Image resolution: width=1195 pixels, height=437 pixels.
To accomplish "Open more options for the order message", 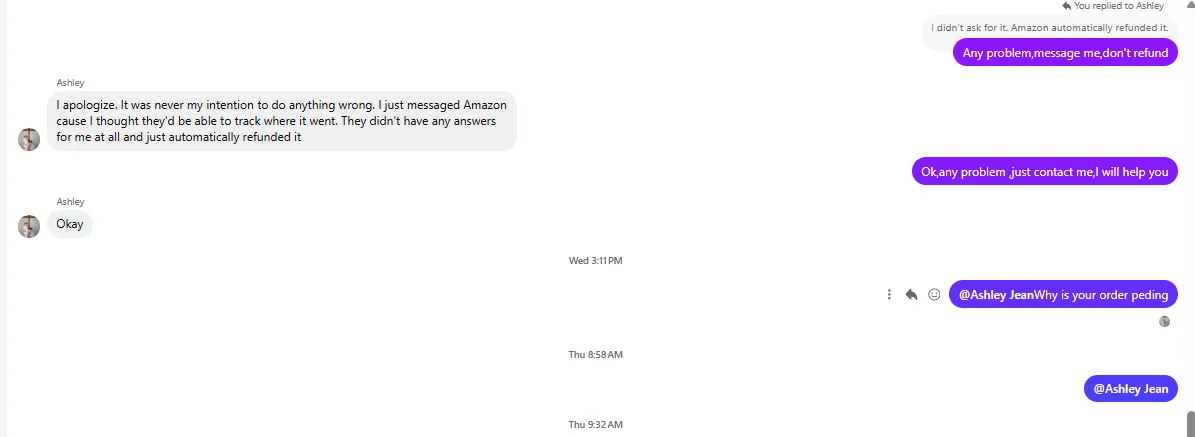I will click(889, 295).
